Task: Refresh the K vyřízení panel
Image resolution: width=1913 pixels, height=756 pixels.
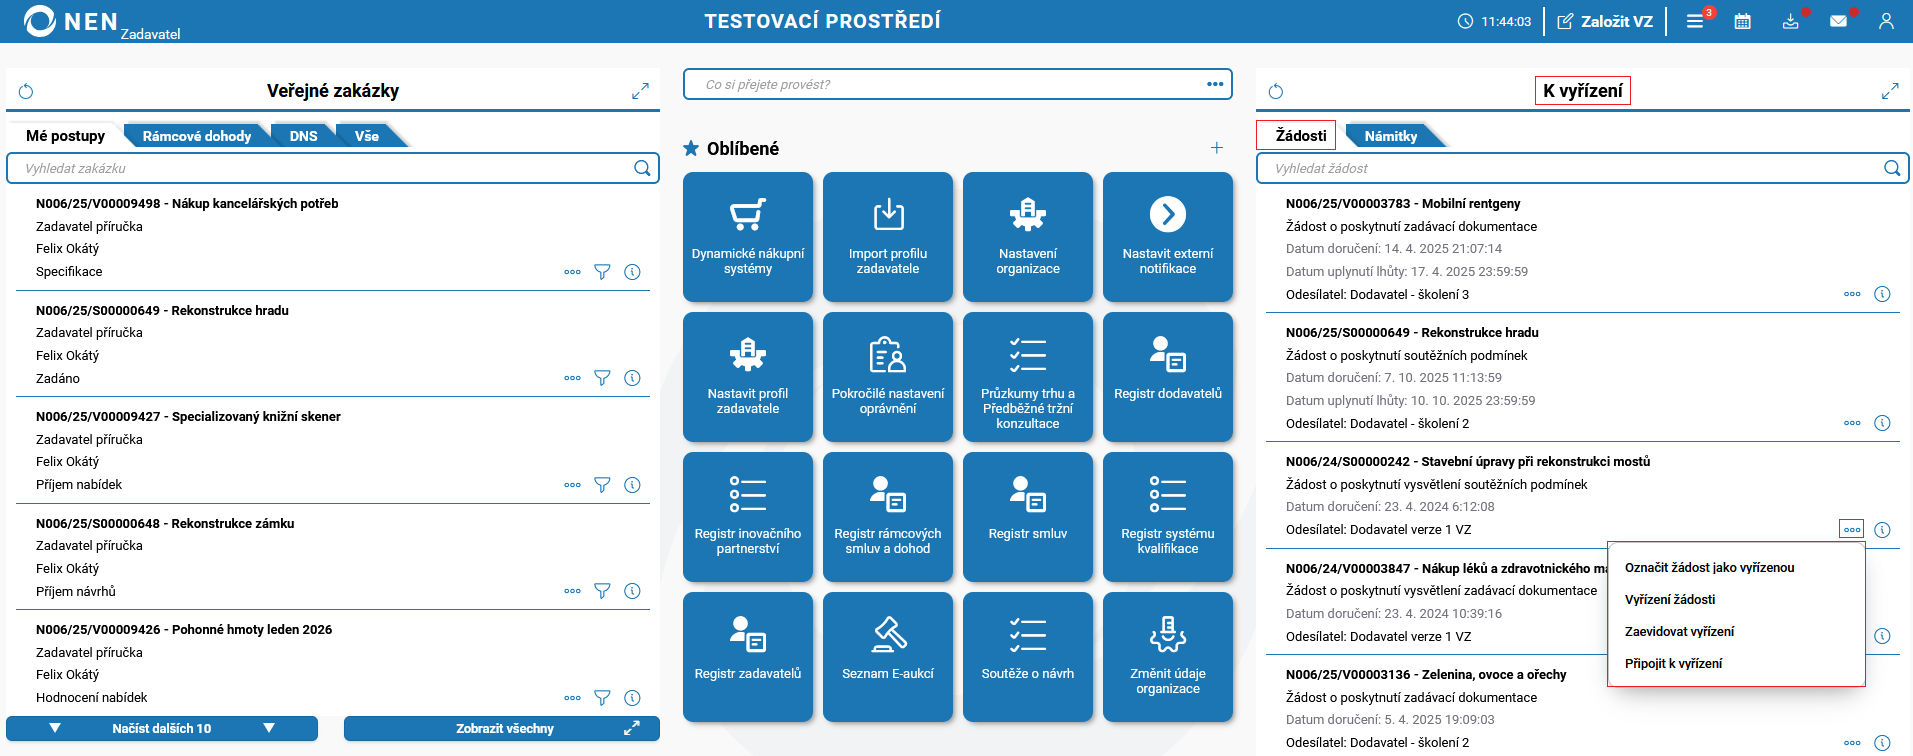Action: point(1276,92)
